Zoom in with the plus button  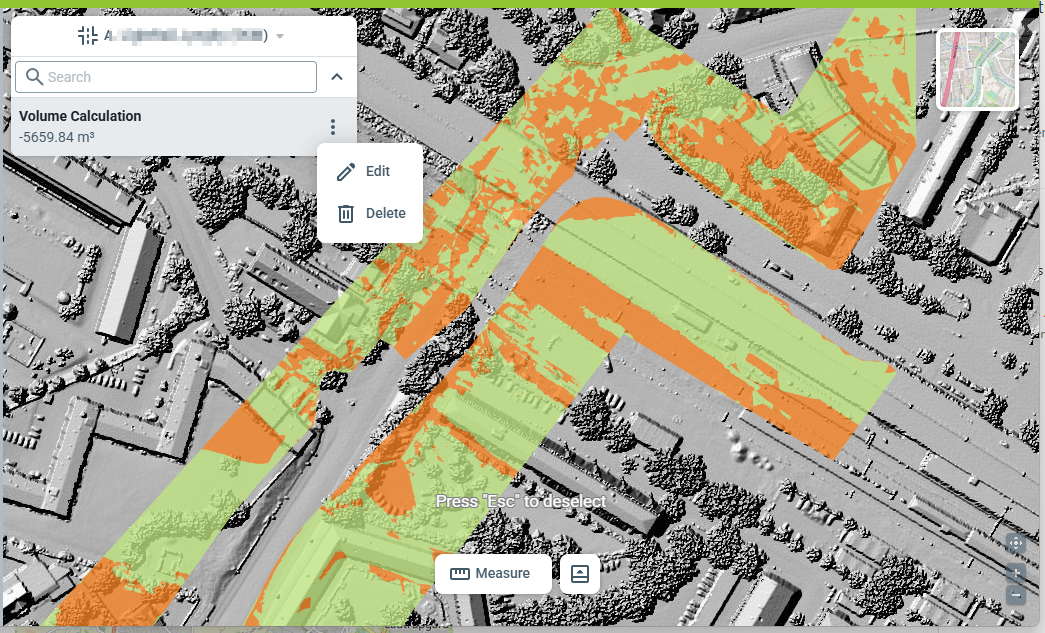point(1015,573)
